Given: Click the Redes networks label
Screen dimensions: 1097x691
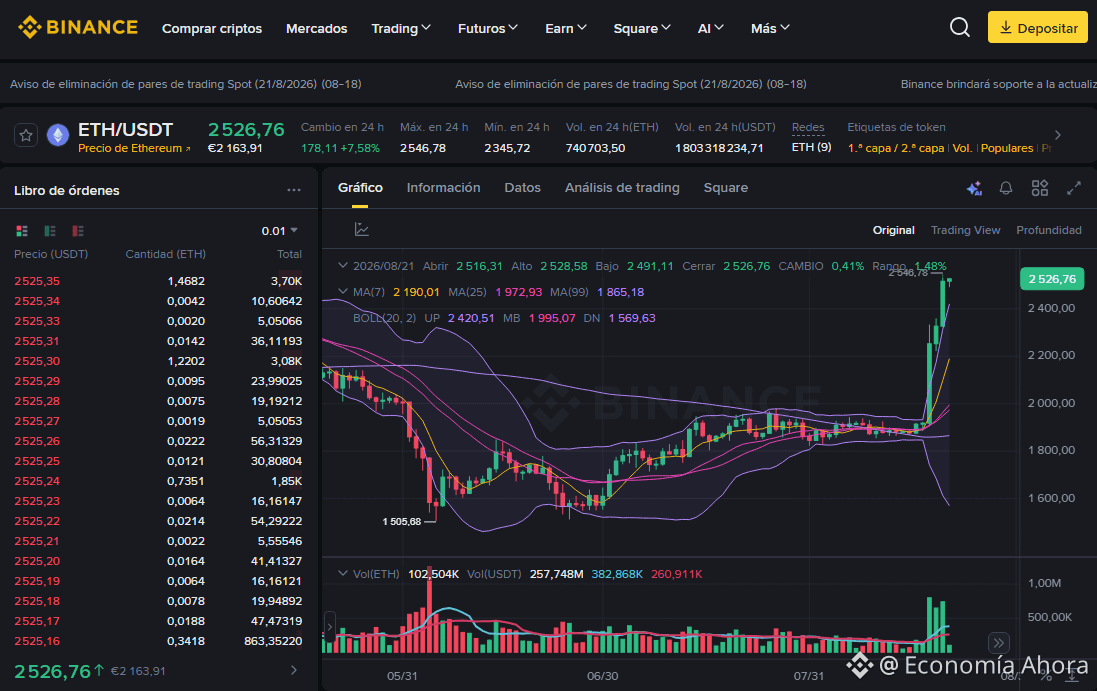Looking at the screenshot, I should [808, 127].
